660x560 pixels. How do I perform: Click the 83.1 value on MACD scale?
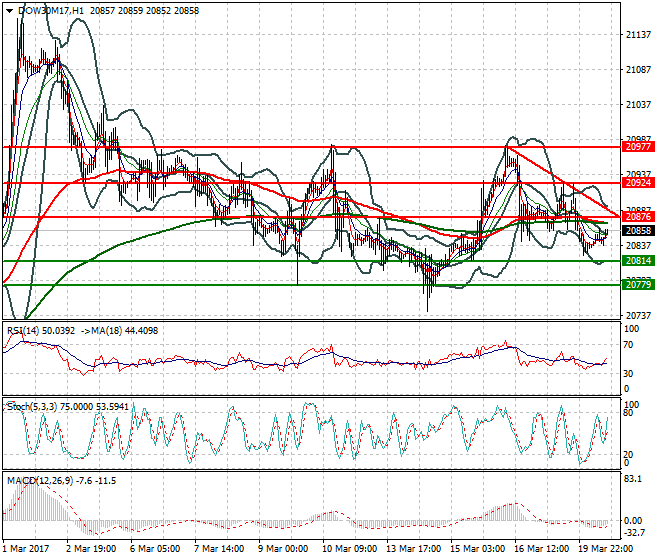632,480
